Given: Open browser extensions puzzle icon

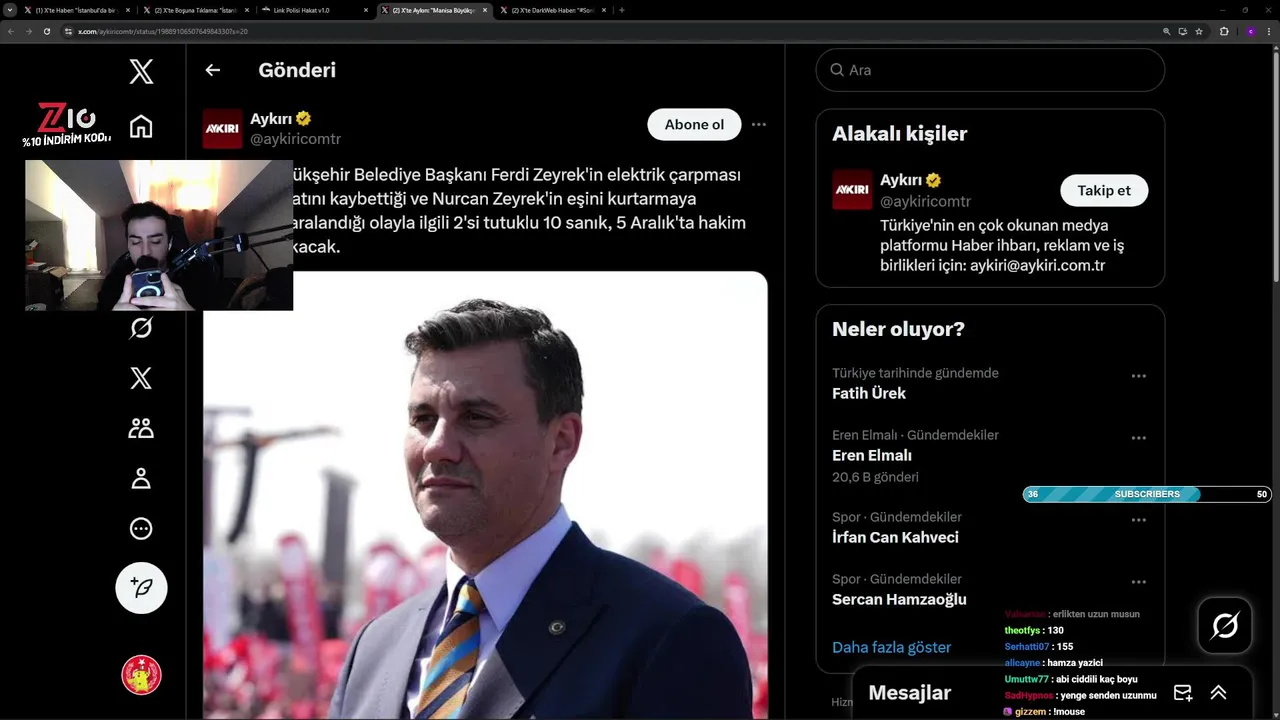Looking at the screenshot, I should tap(1224, 31).
